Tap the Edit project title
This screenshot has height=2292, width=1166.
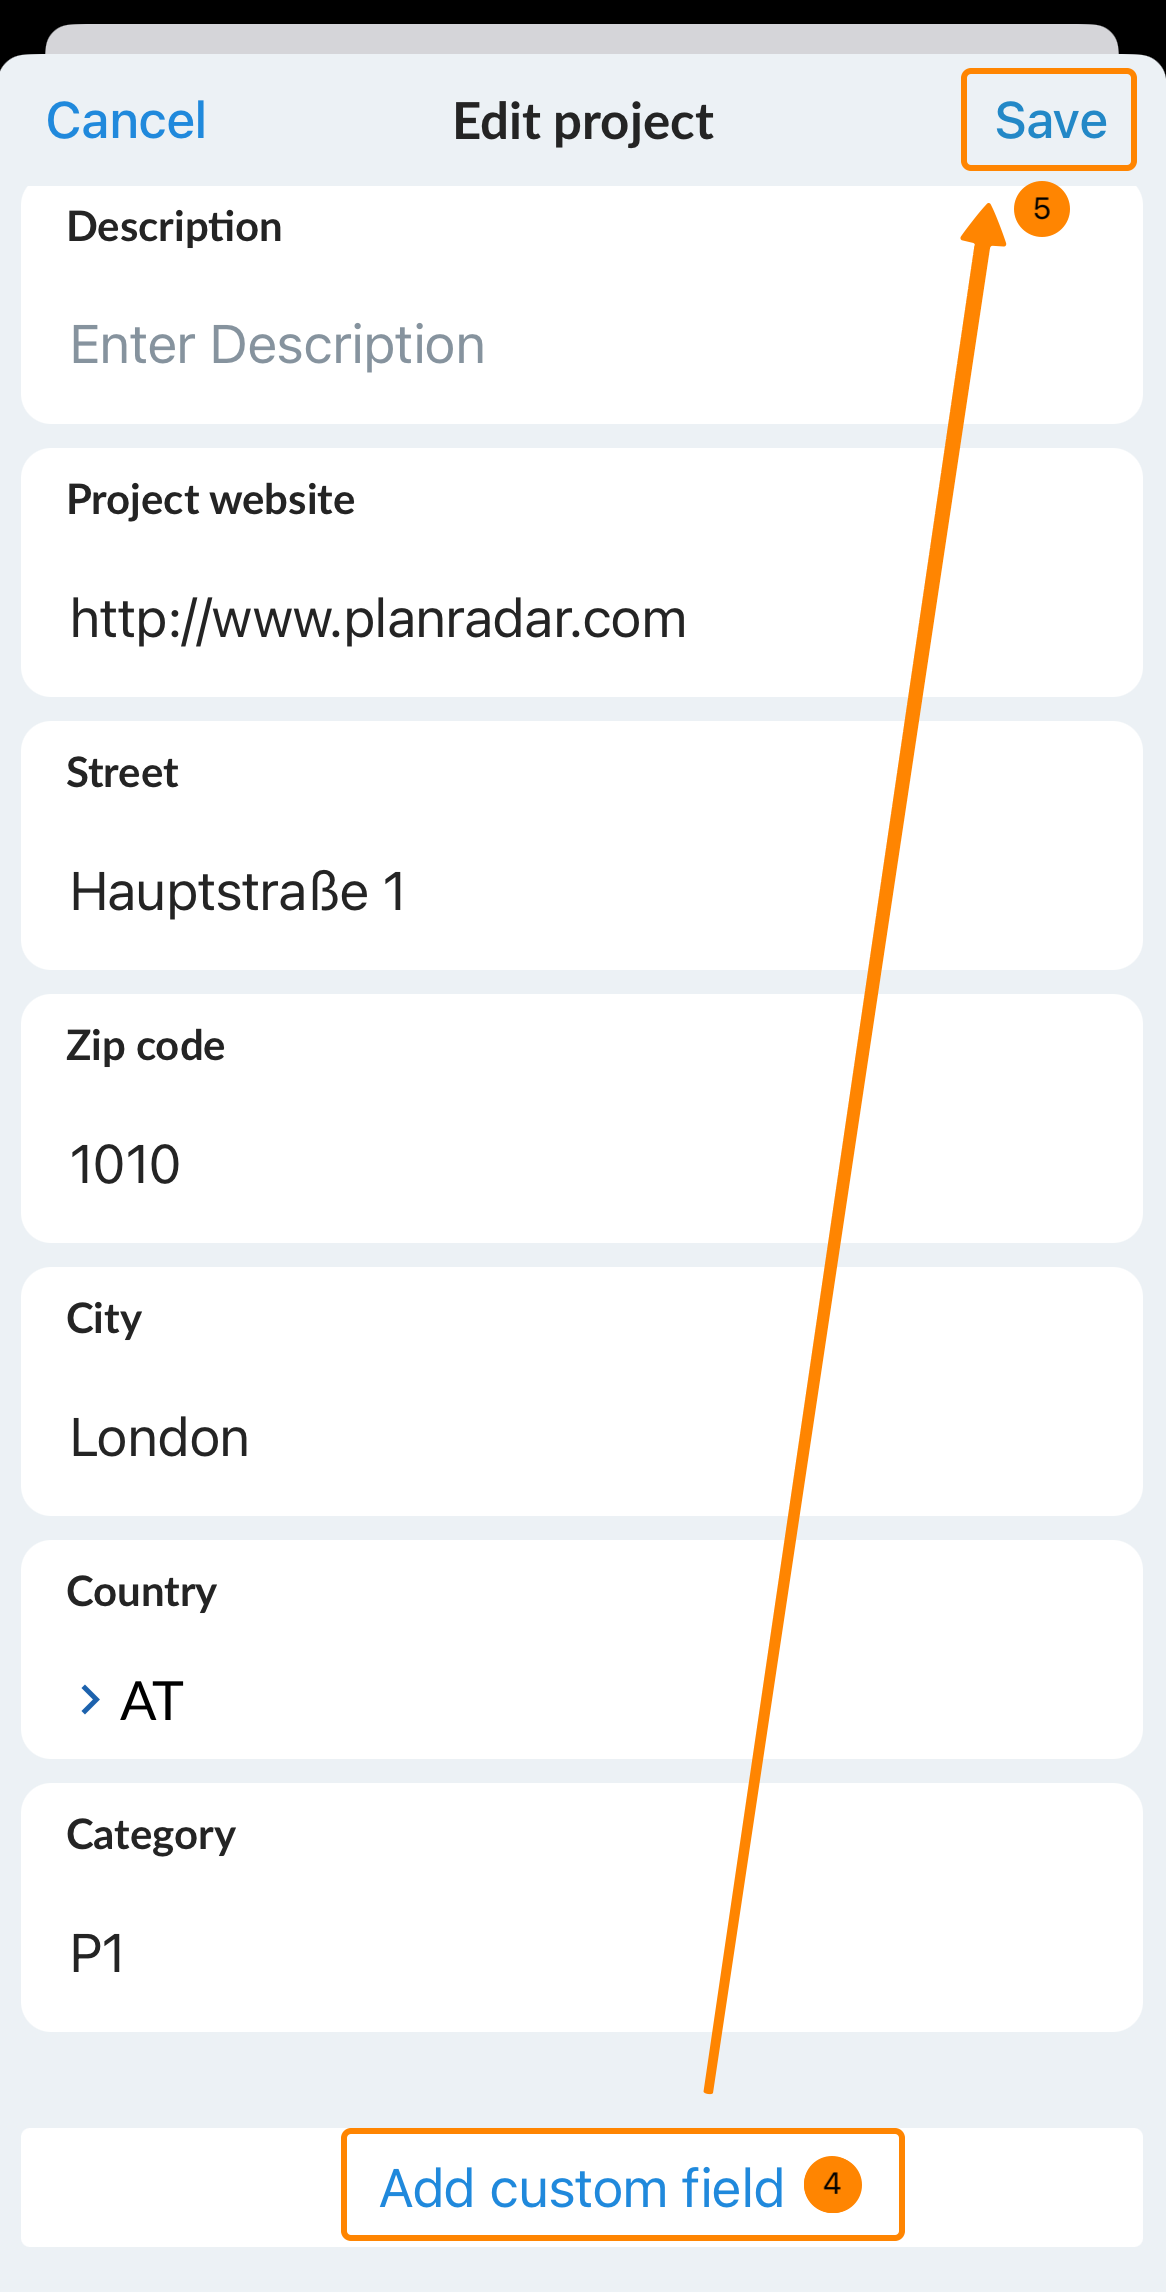(583, 122)
